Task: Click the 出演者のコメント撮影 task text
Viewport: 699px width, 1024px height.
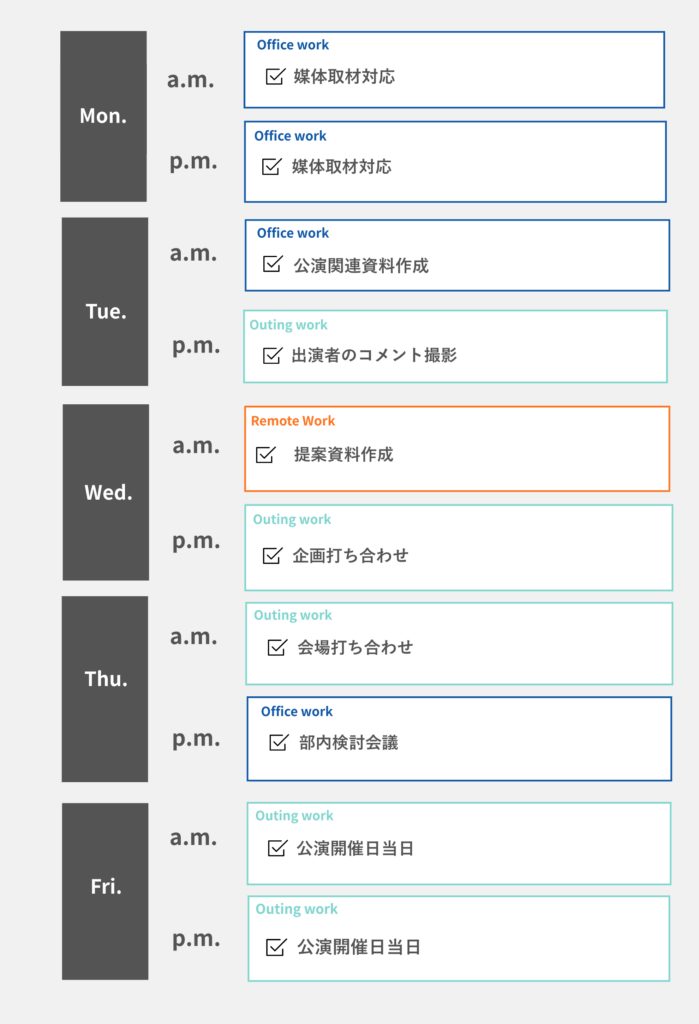Action: [x=374, y=355]
